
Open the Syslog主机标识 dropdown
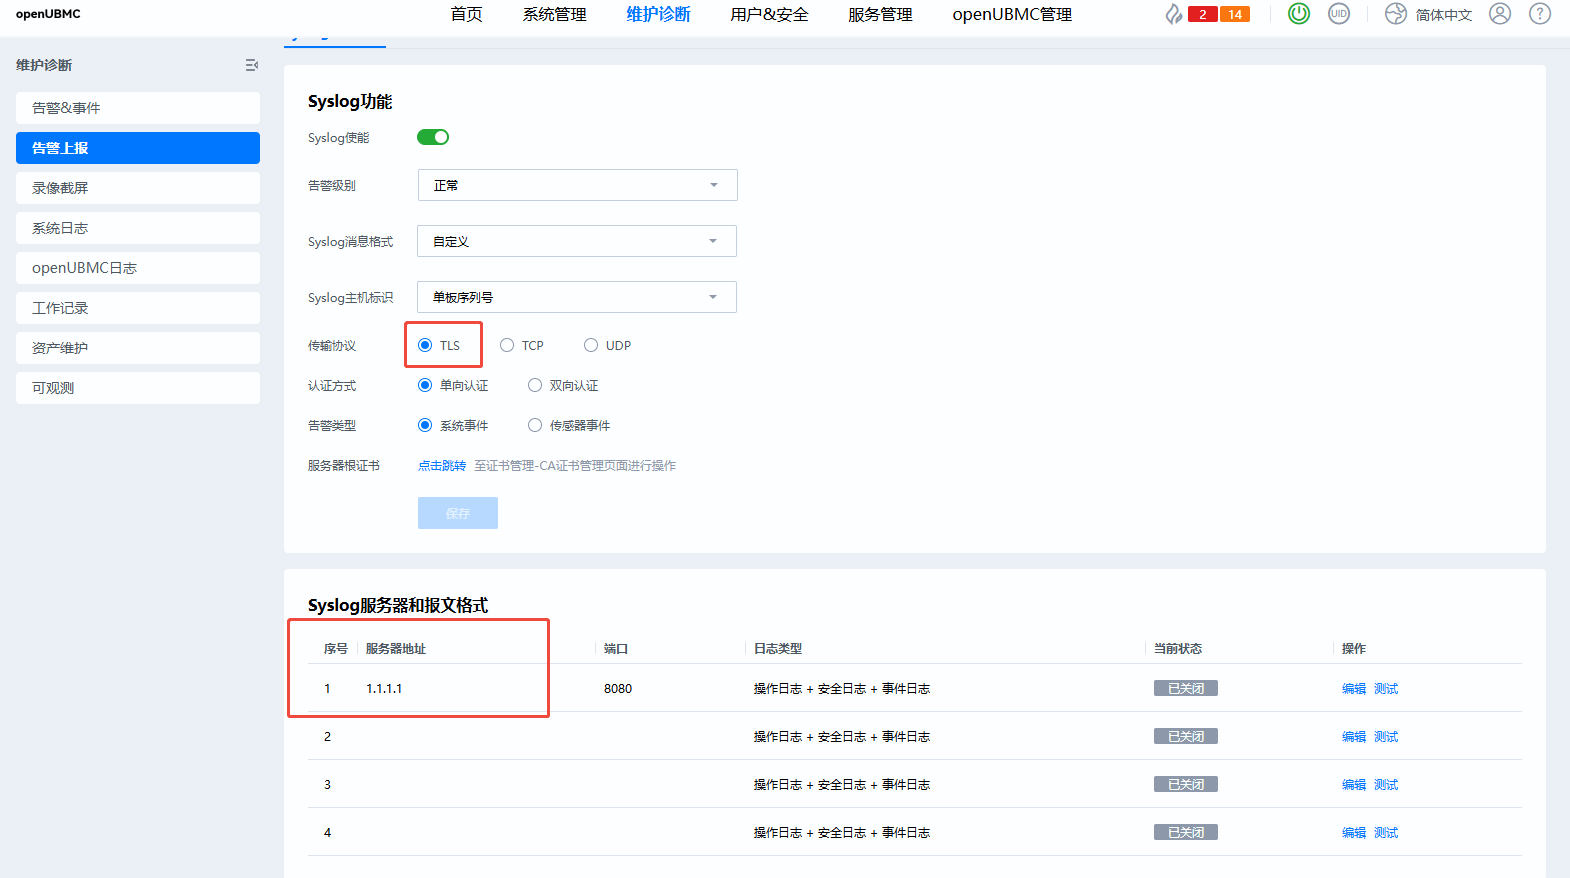[577, 297]
